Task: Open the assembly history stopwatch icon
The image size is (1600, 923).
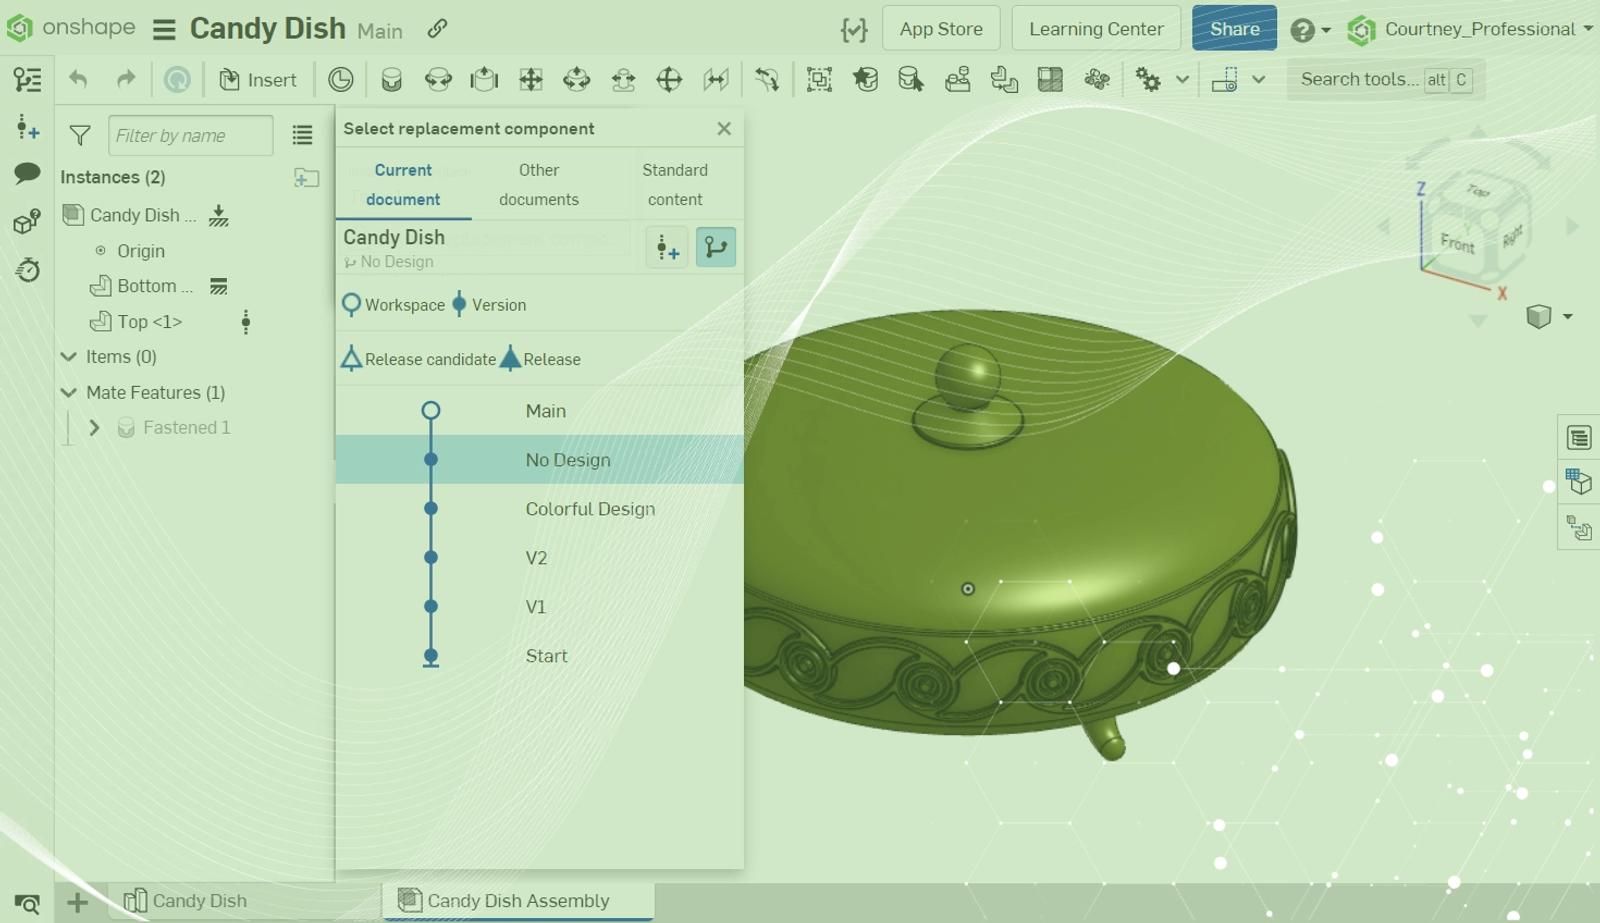Action: 27,269
